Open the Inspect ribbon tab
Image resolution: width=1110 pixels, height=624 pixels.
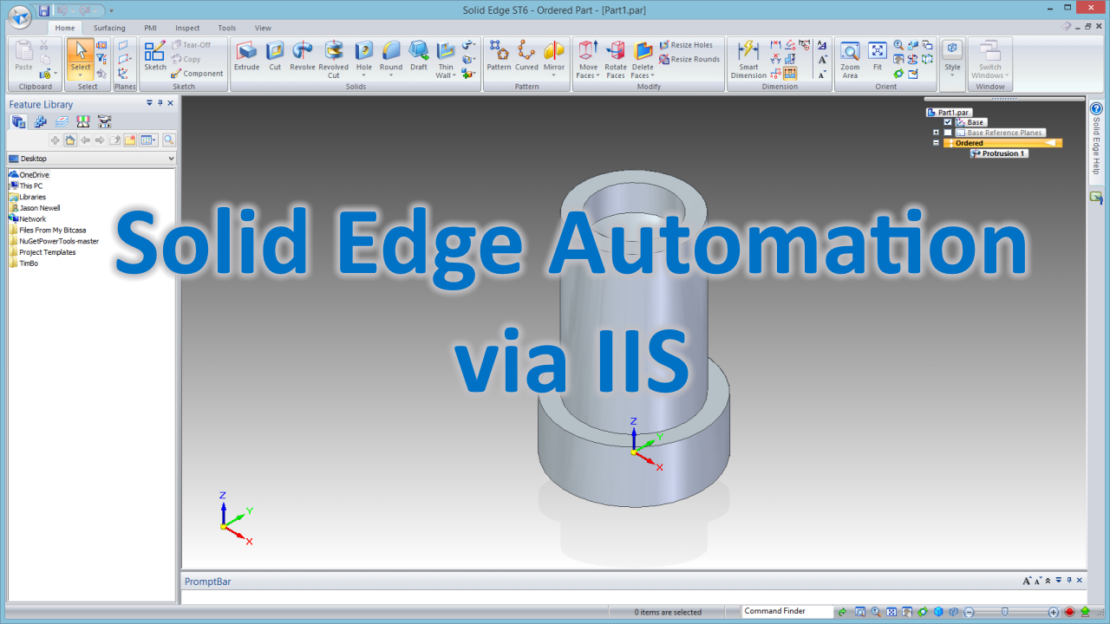click(187, 28)
